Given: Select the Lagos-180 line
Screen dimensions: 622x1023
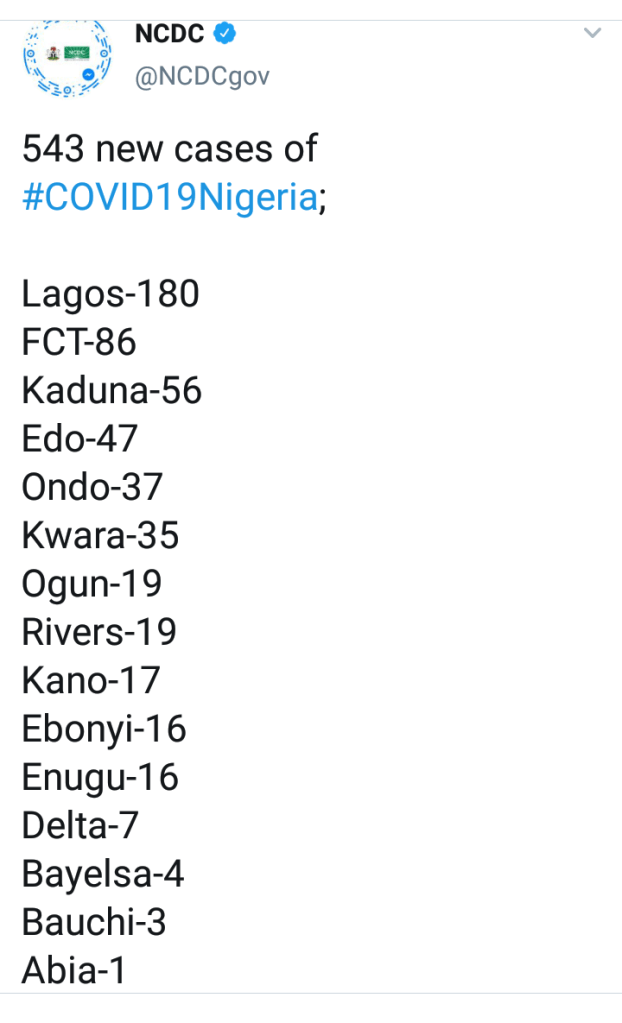Looking at the screenshot, I should pos(111,294).
